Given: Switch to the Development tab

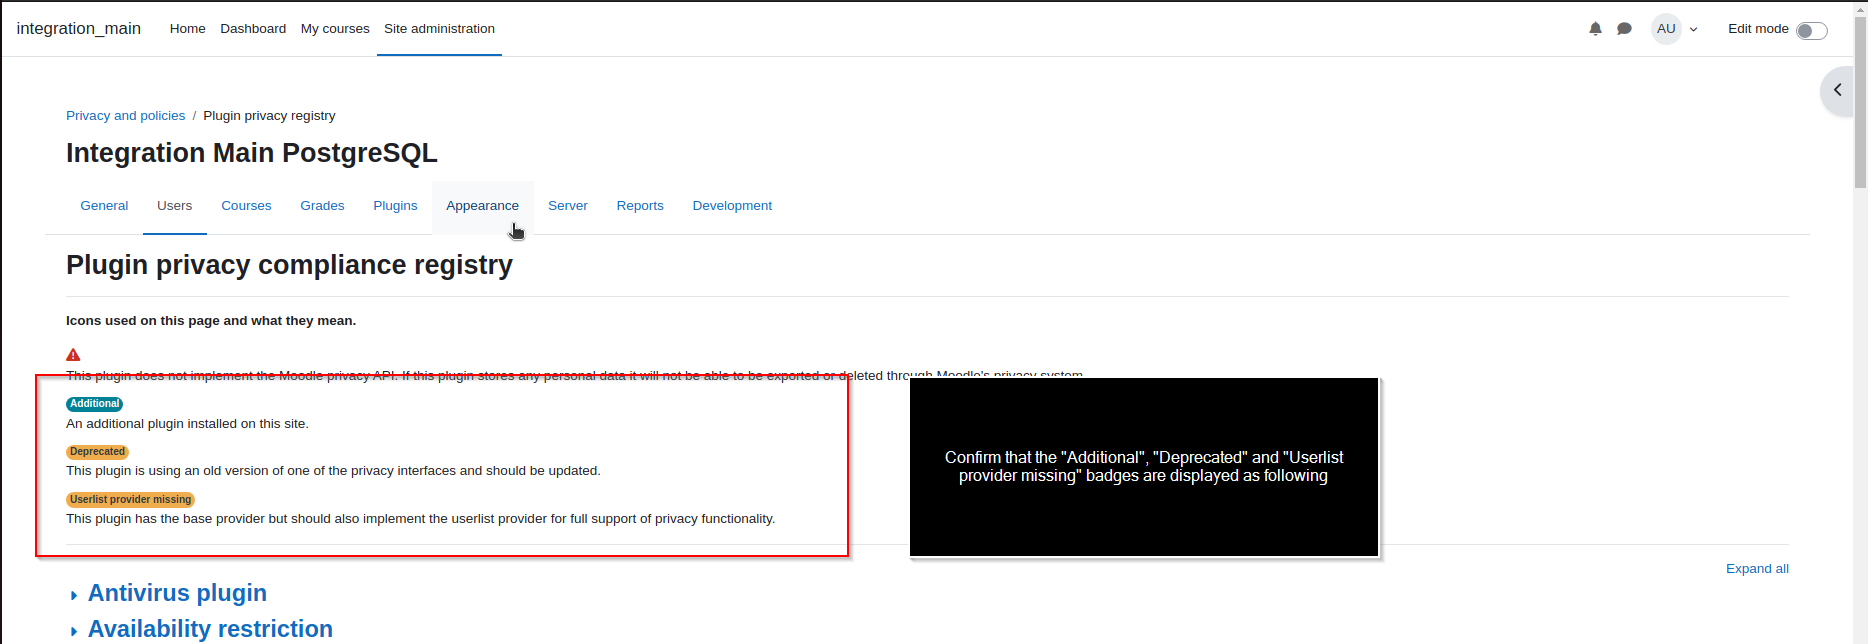Looking at the screenshot, I should 732,206.
